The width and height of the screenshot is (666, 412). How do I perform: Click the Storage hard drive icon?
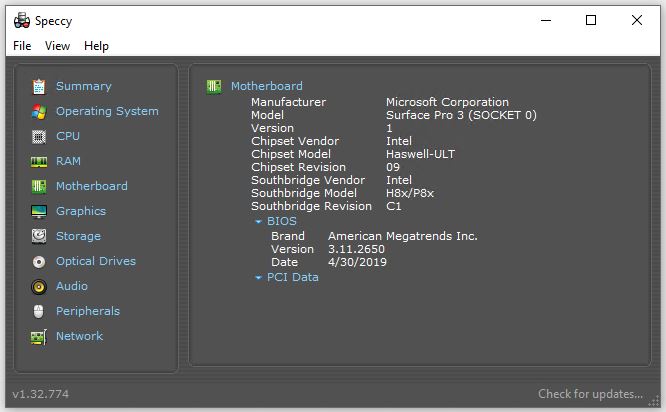39,236
